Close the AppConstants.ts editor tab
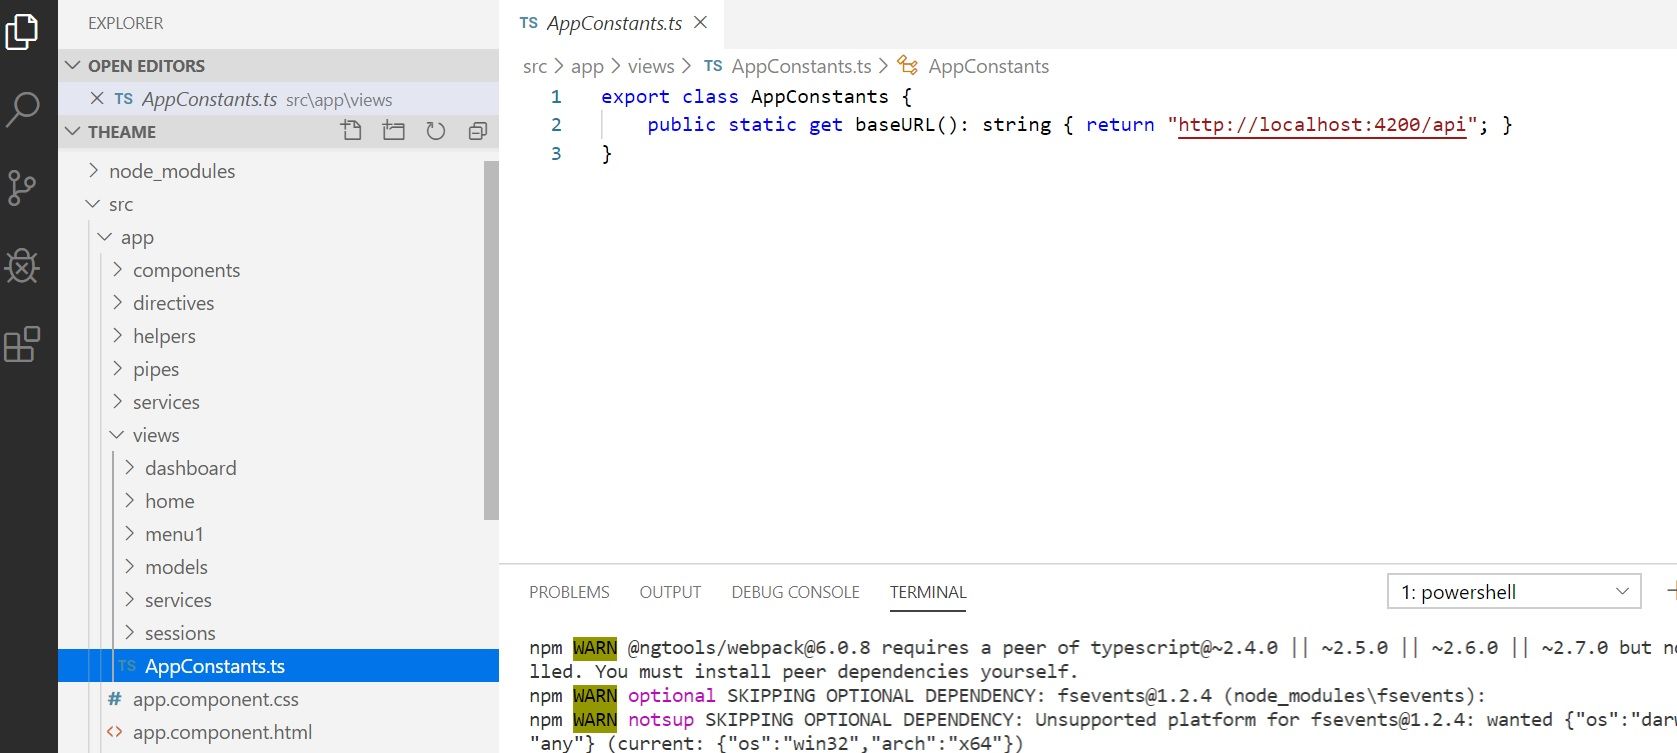 [701, 23]
